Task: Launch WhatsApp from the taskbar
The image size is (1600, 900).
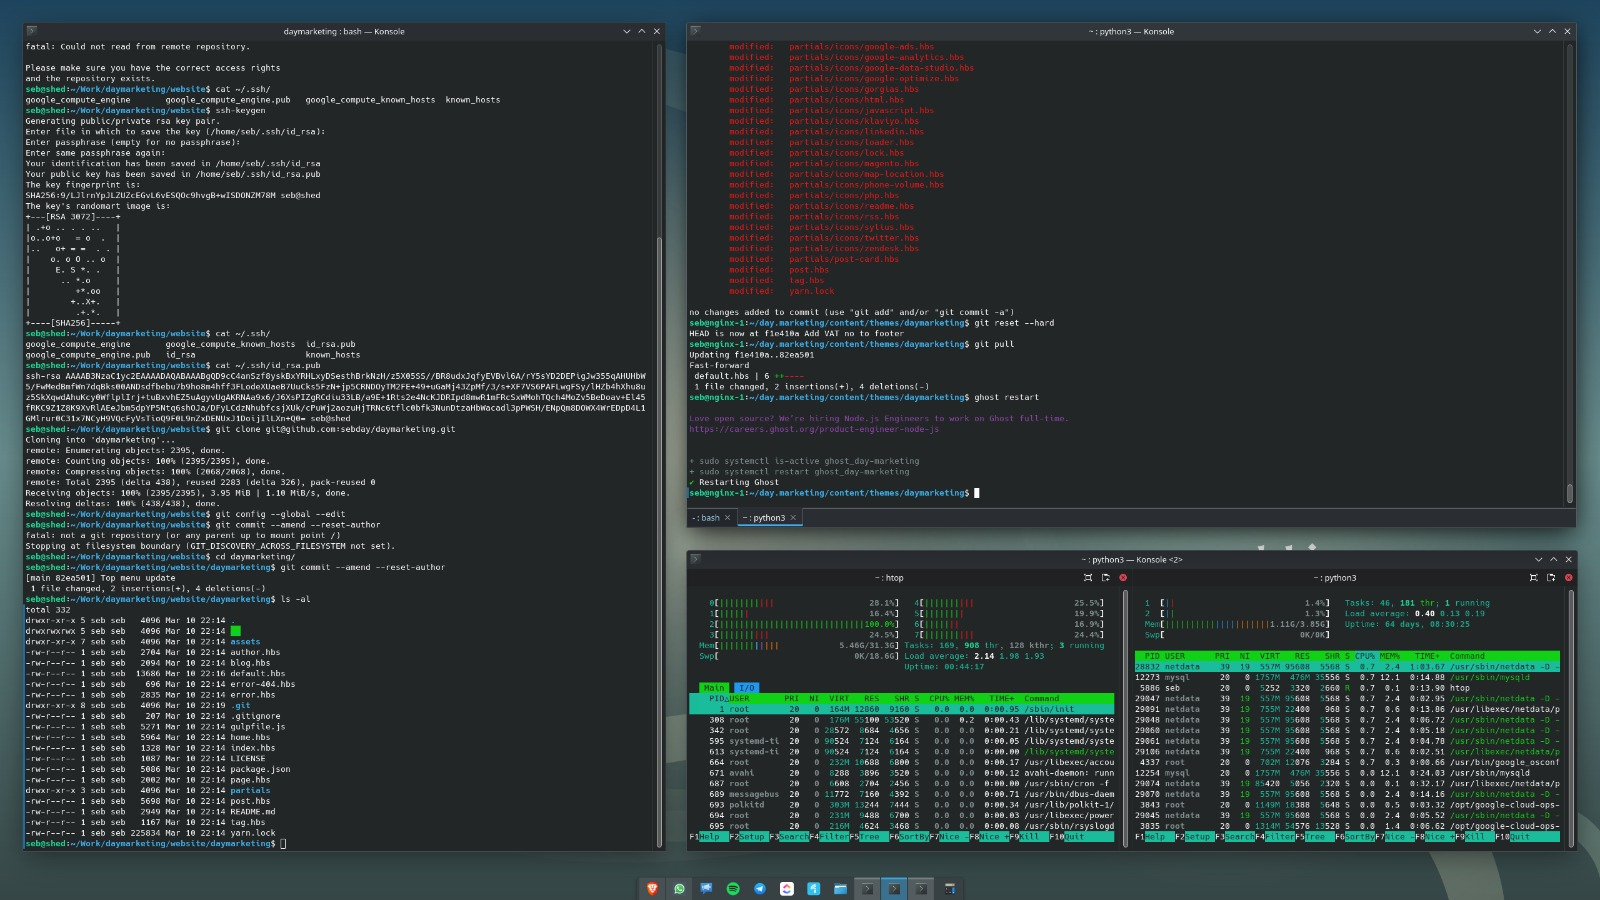Action: (680, 888)
